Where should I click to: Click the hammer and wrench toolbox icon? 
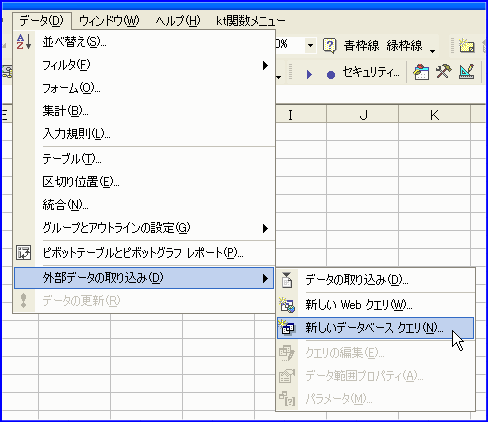(444, 72)
